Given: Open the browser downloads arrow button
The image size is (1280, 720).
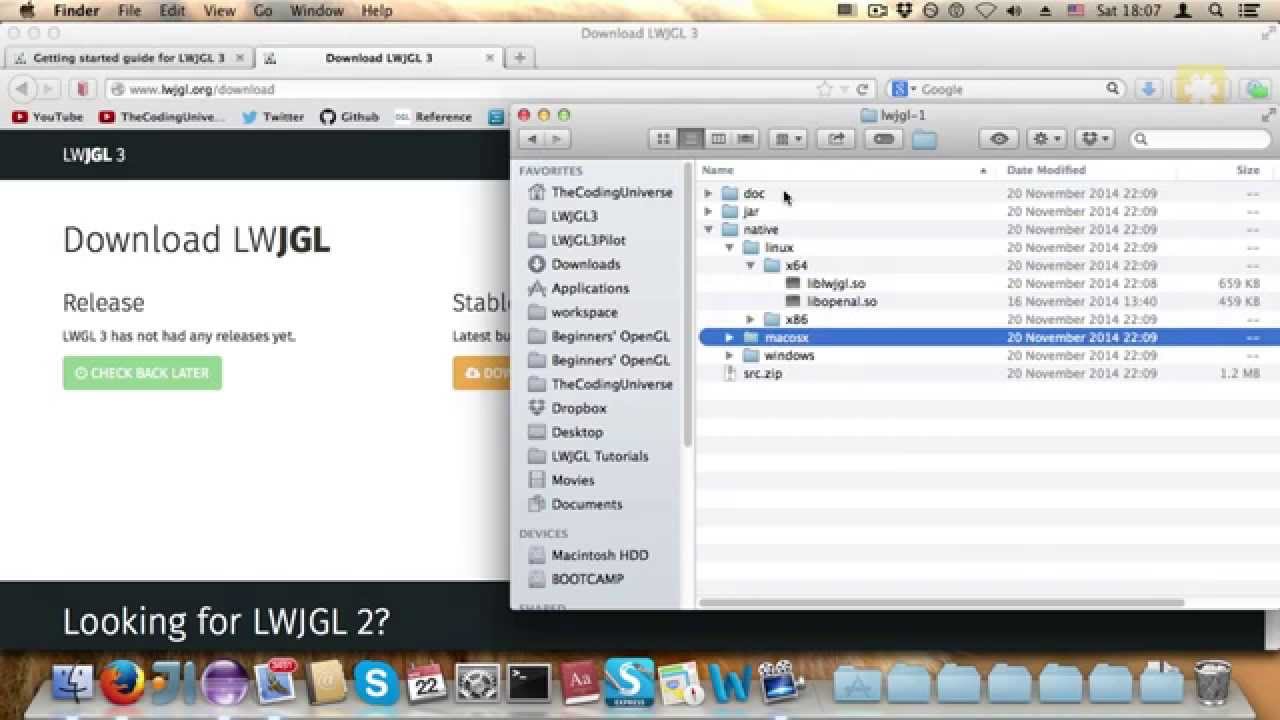Looking at the screenshot, I should [1149, 89].
